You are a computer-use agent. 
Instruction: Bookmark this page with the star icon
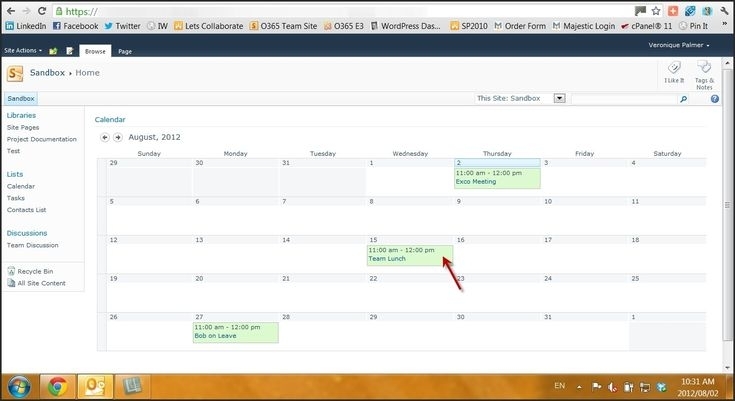click(656, 11)
